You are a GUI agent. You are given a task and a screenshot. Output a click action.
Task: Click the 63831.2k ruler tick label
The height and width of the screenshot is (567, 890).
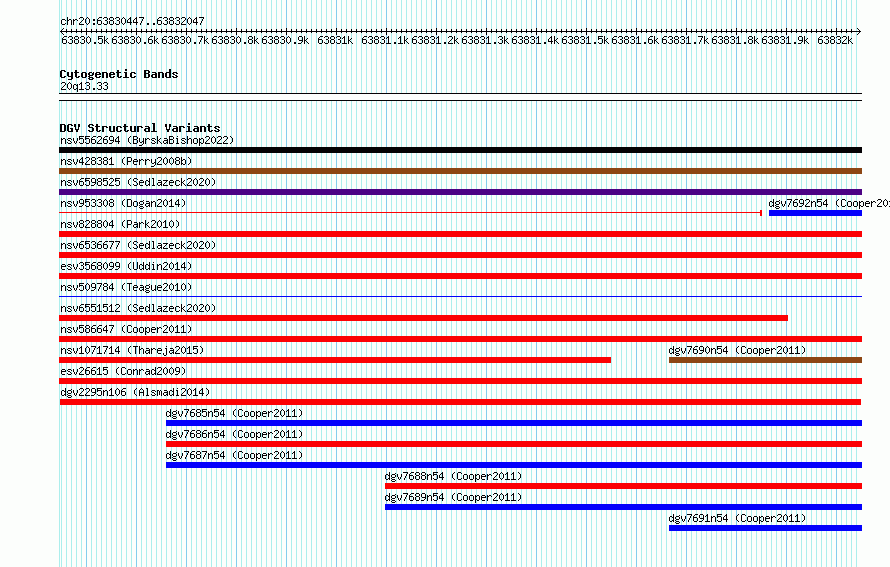click(x=435, y=40)
